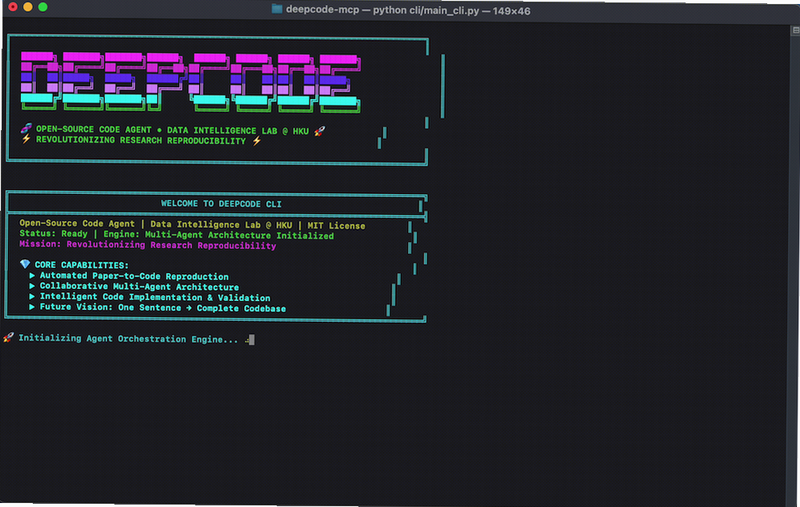This screenshot has width=800, height=507.
Task: Click 'REVOLUTIONIZING RESEARCH REPRODUCIBILITY' banner line
Action: pyautogui.click(x=141, y=140)
